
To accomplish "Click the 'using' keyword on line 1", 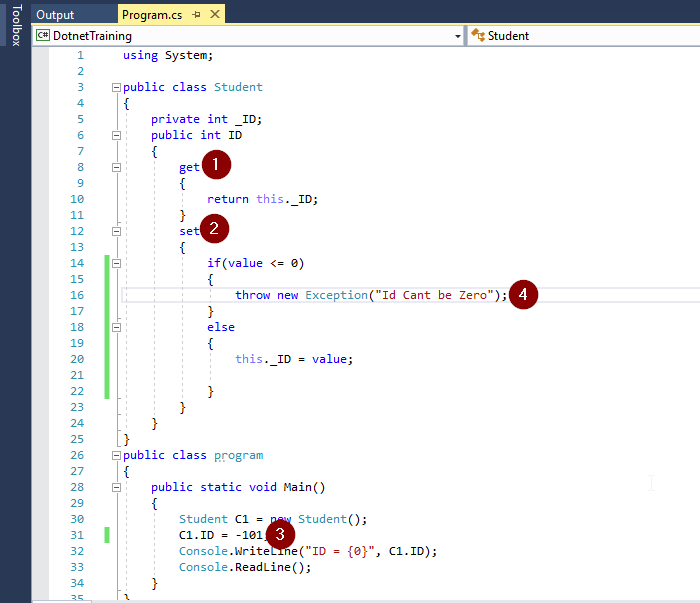I will 140,55.
